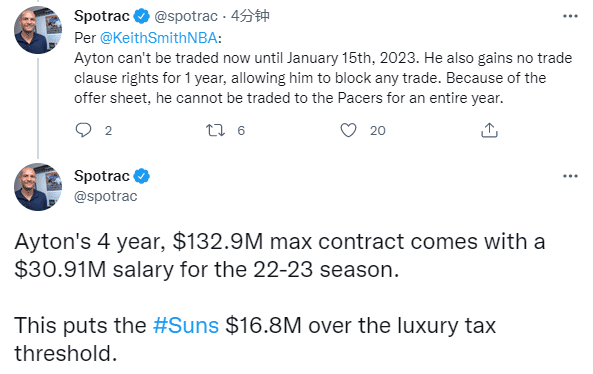
Task: Open the share icon on first tweet
Action: point(489,130)
